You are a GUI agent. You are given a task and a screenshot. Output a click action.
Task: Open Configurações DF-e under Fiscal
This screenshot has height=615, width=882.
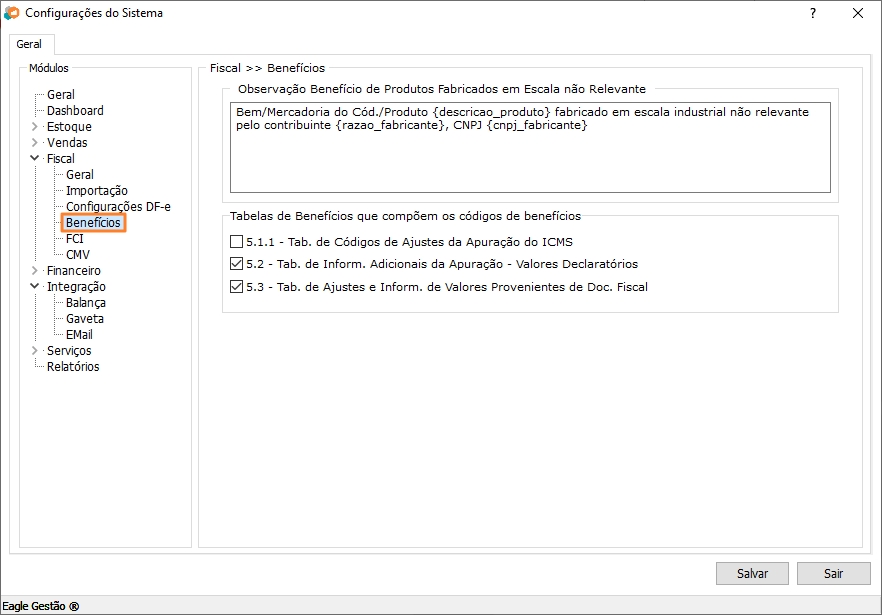118,207
